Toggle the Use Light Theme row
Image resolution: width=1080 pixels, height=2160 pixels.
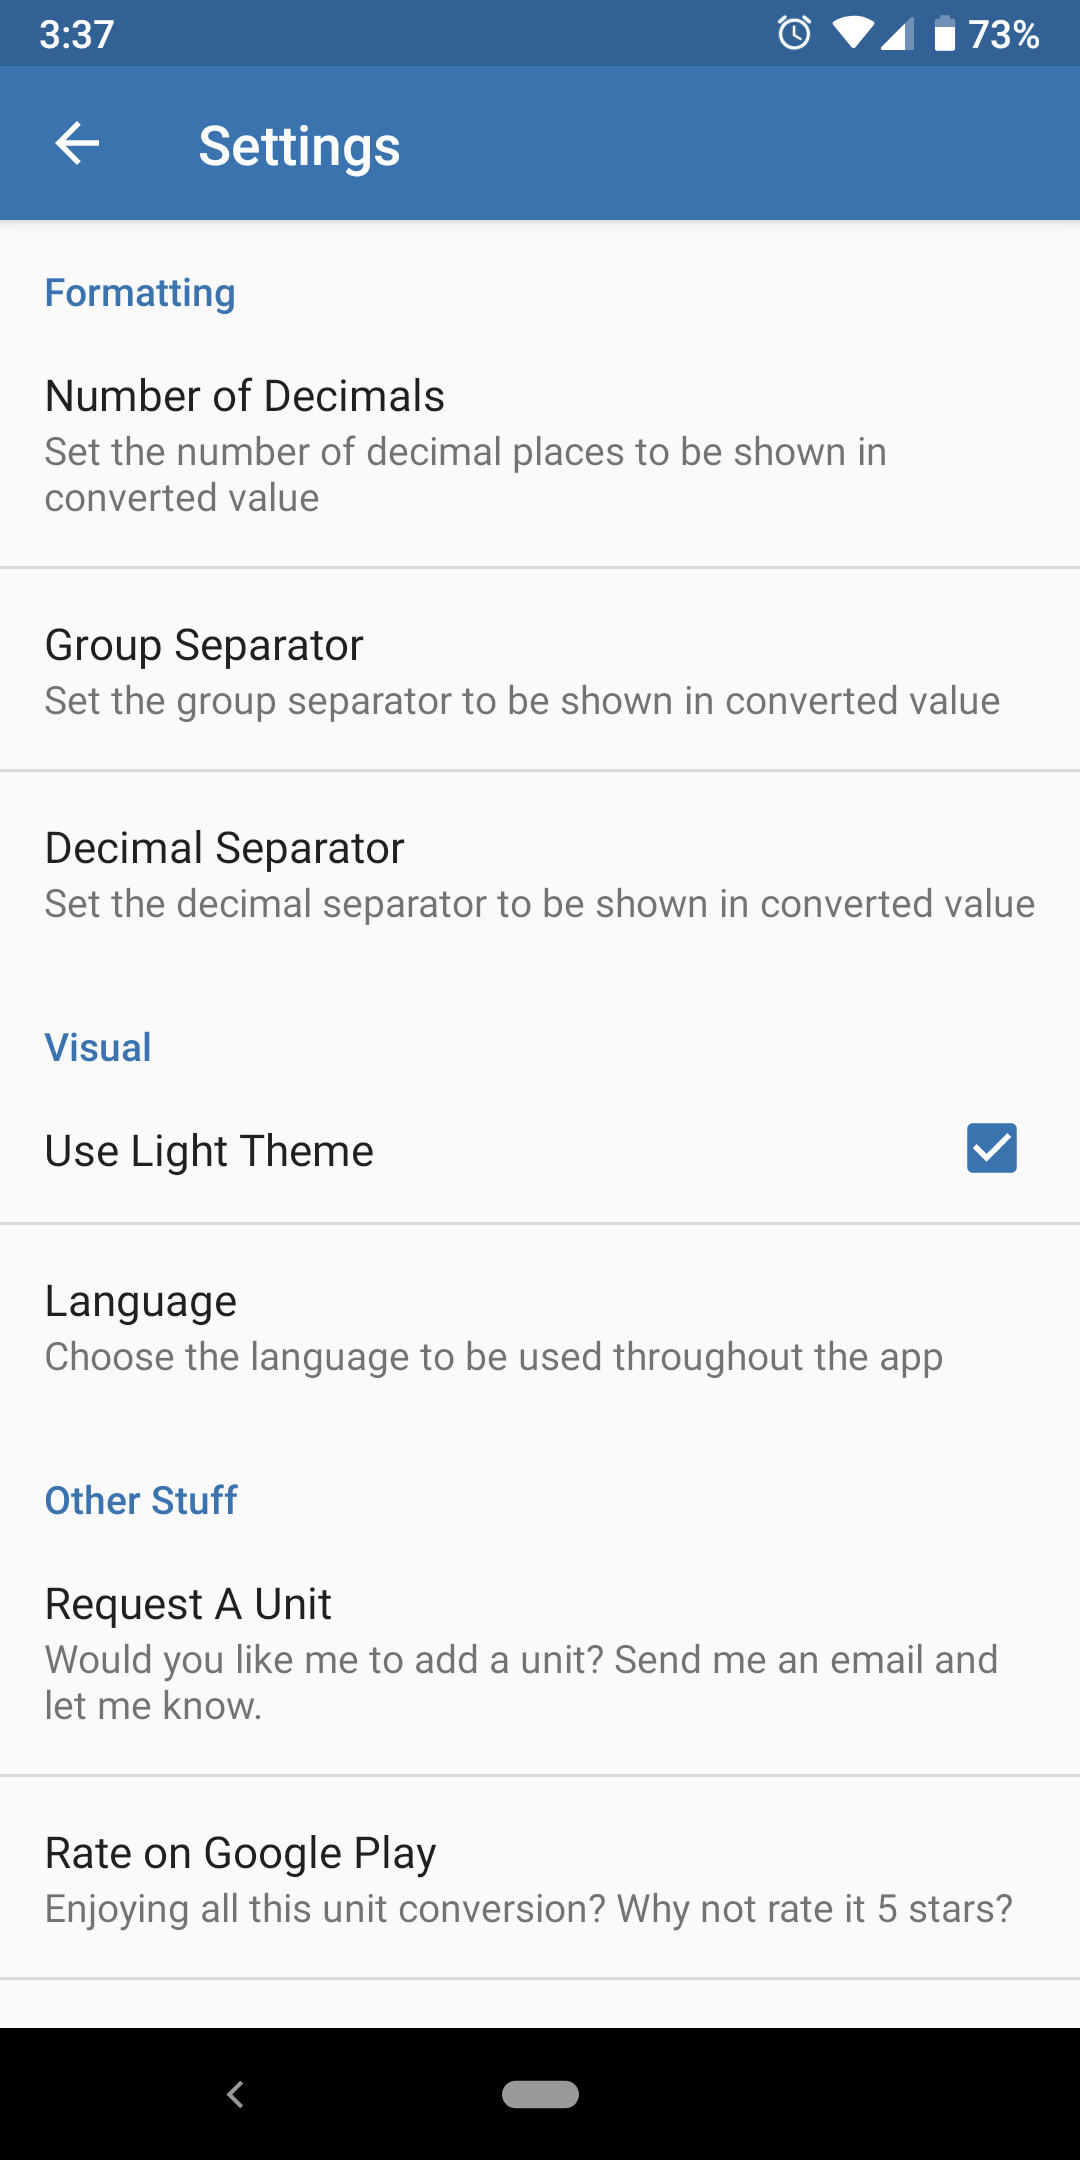coord(540,1149)
